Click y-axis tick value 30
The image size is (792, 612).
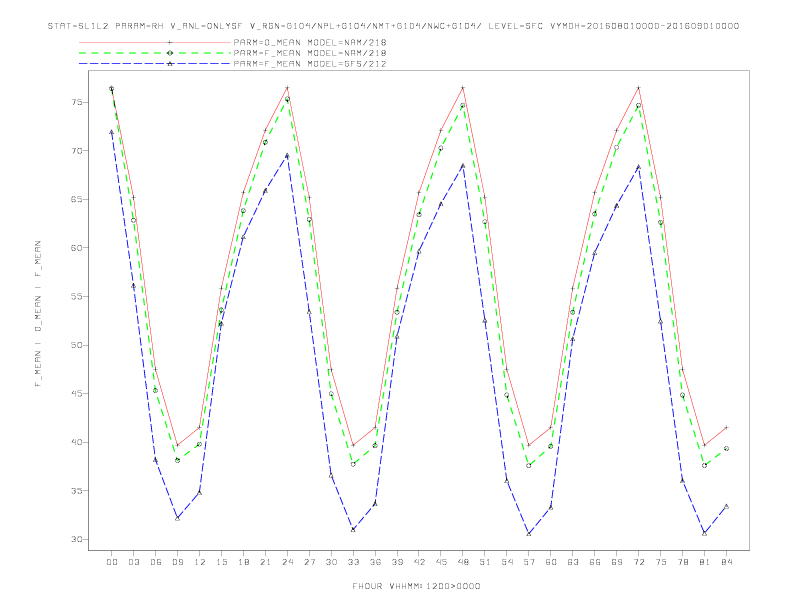(77, 539)
